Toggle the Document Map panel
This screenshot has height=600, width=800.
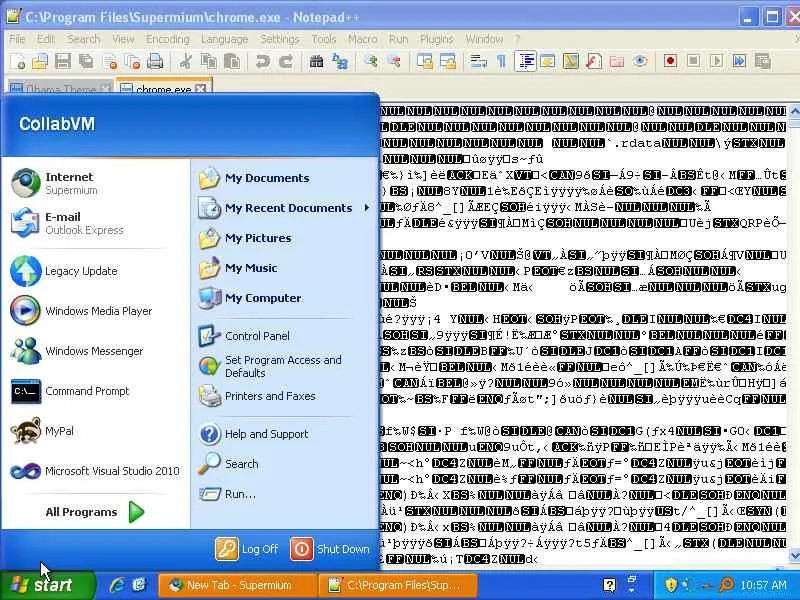(571, 62)
